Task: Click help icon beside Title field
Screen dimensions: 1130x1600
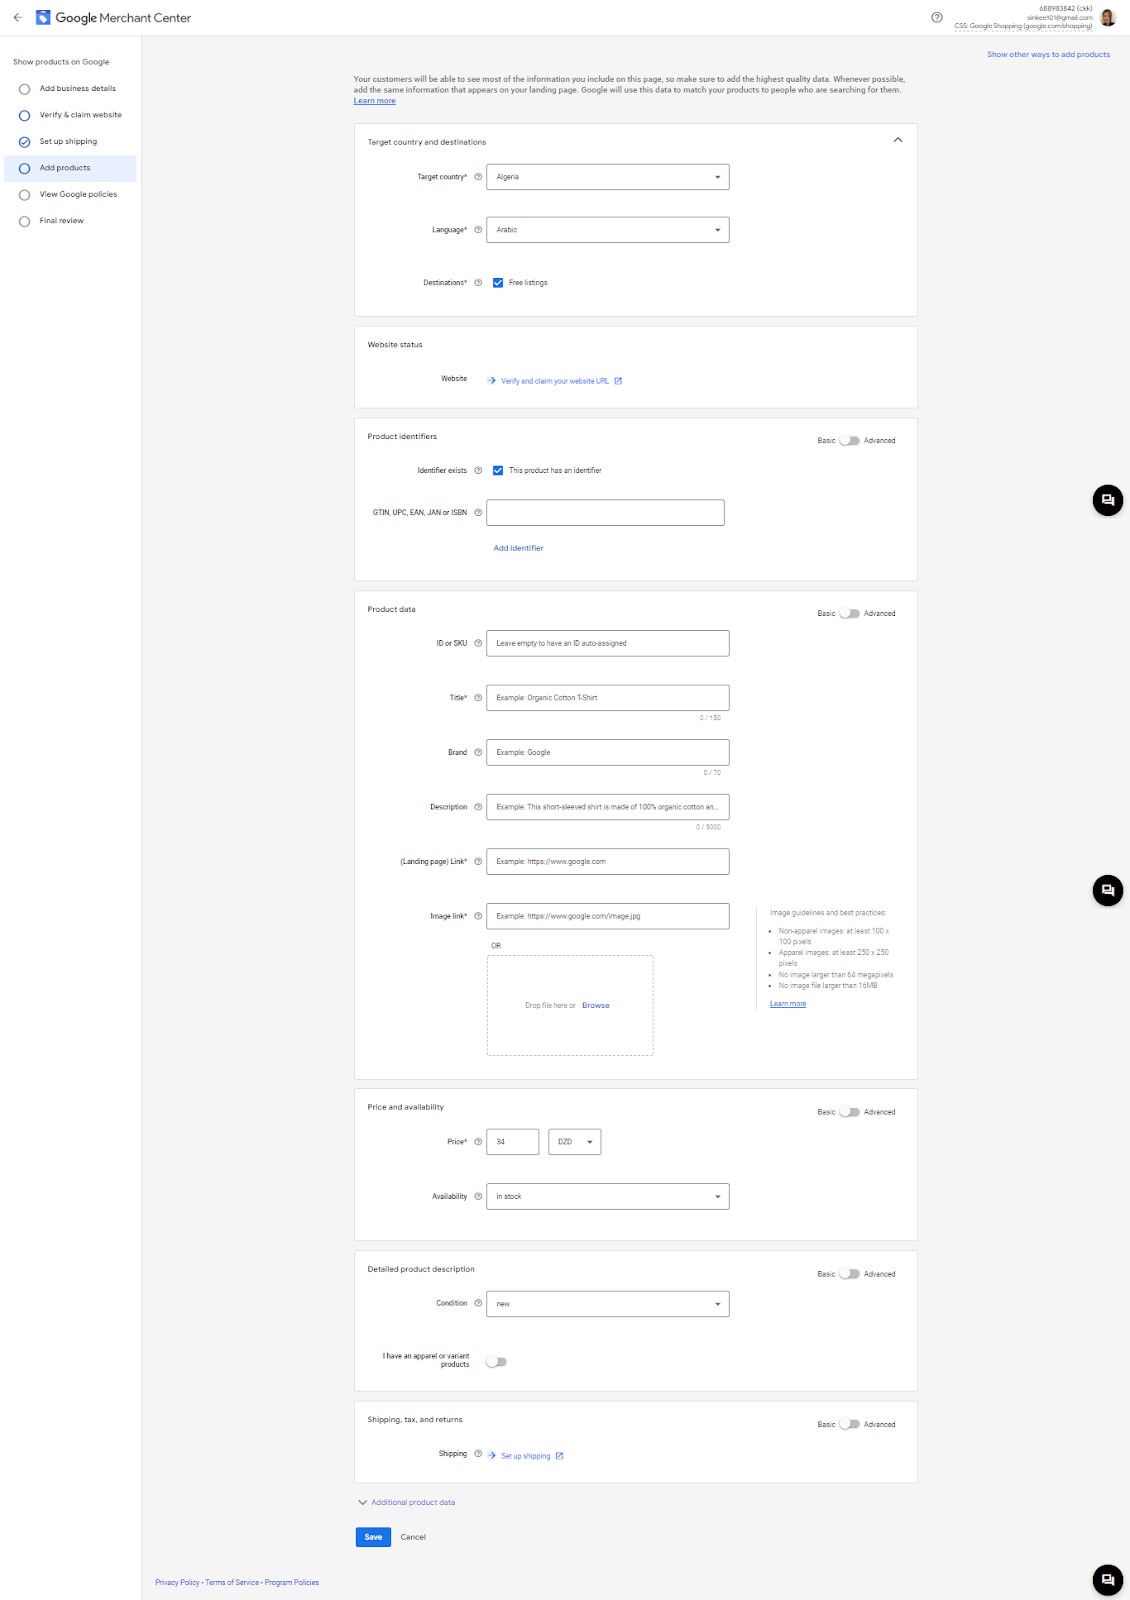Action: 478,698
